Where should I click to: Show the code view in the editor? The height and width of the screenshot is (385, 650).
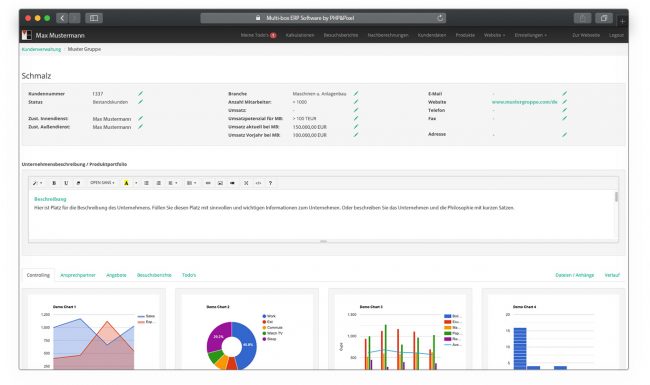click(258, 183)
